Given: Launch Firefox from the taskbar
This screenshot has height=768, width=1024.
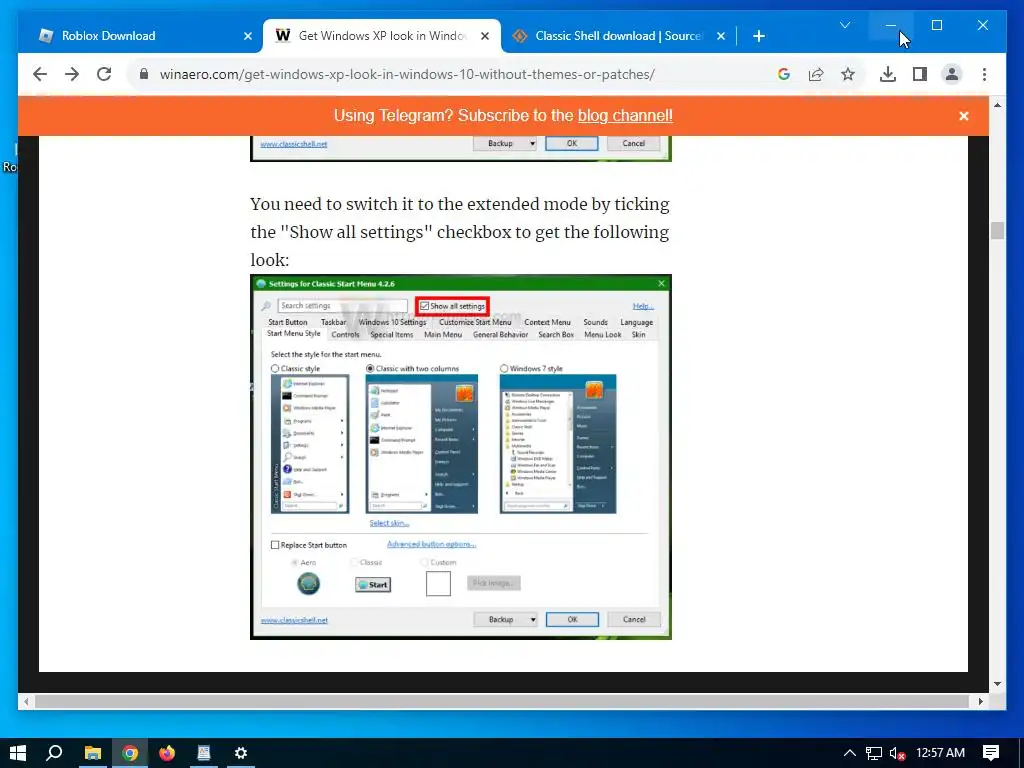Looking at the screenshot, I should click(167, 753).
